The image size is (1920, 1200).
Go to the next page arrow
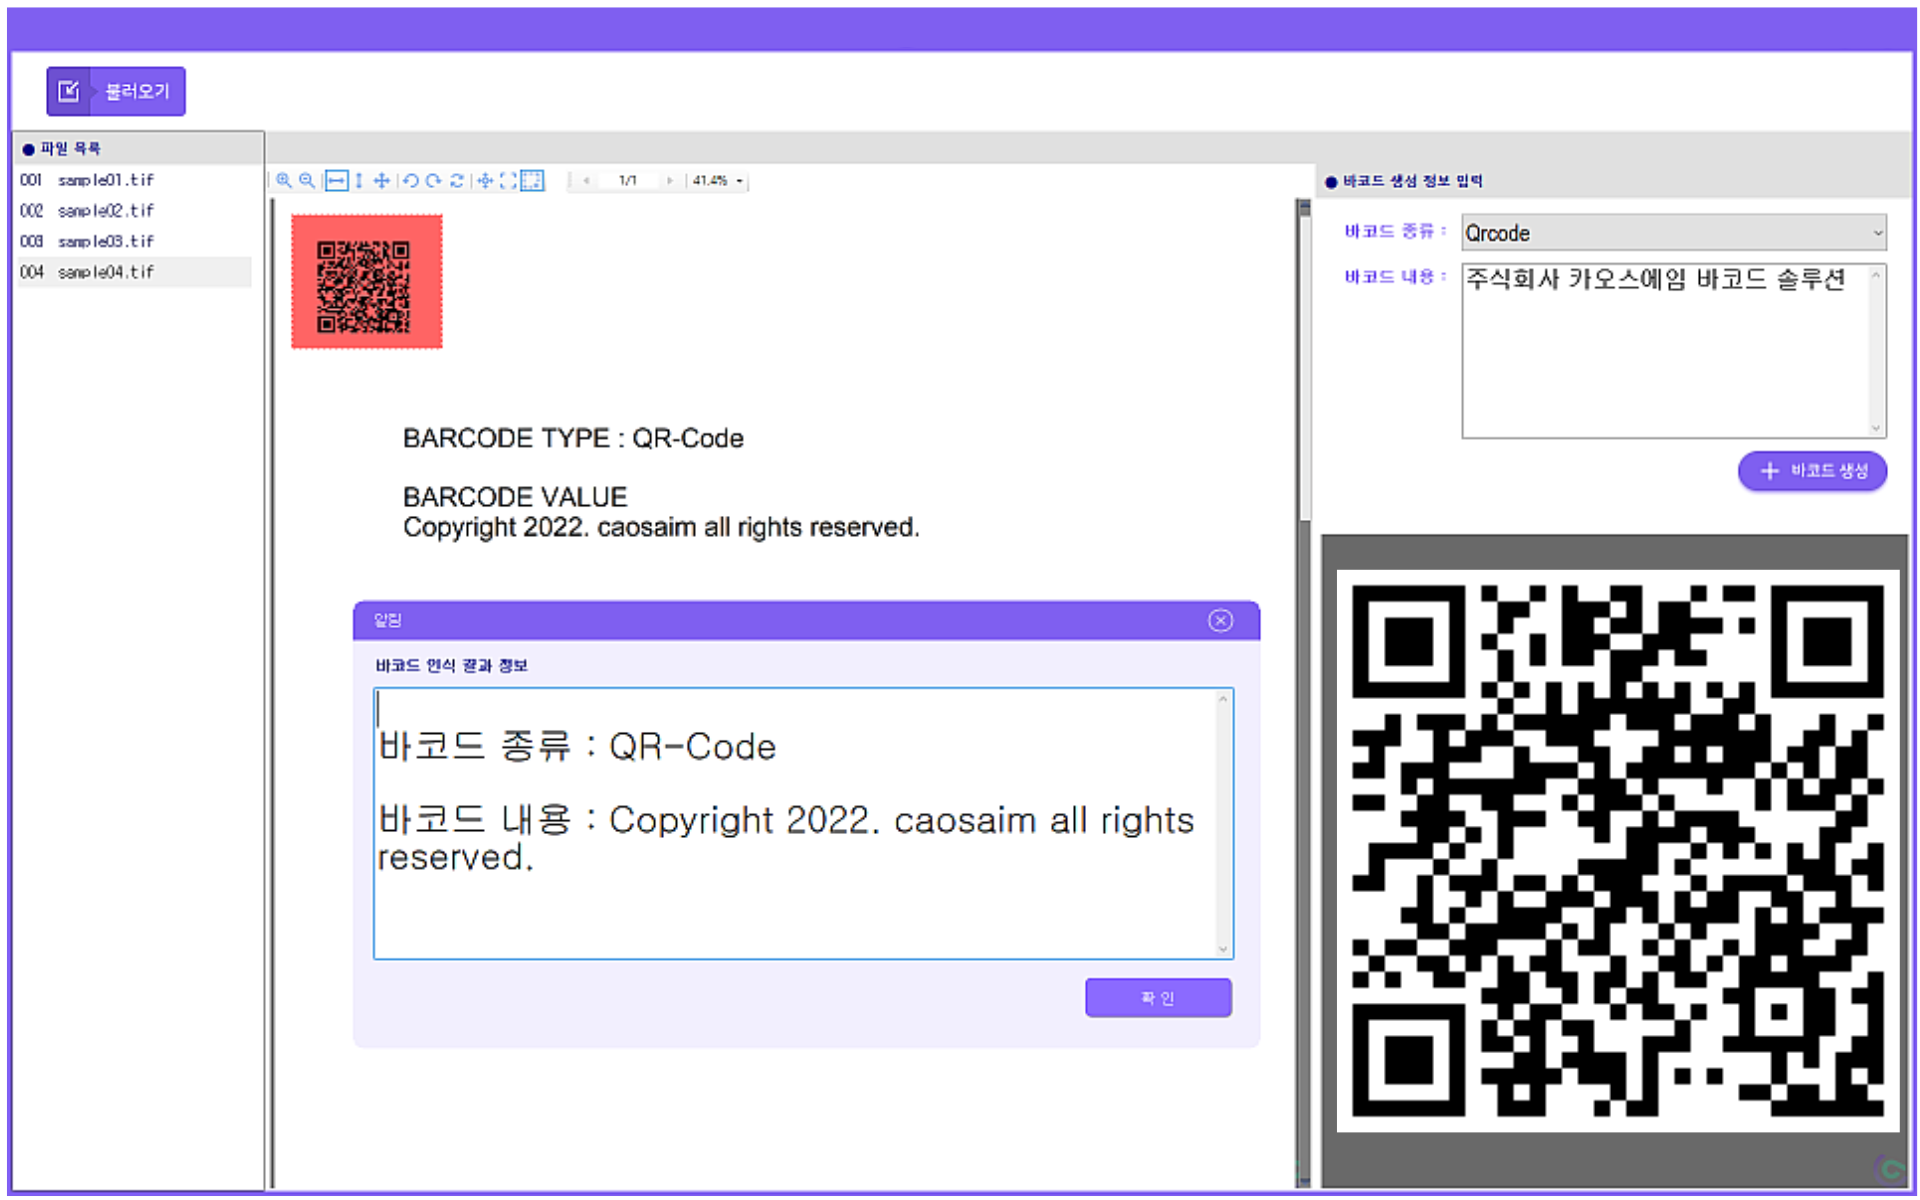pos(669,181)
